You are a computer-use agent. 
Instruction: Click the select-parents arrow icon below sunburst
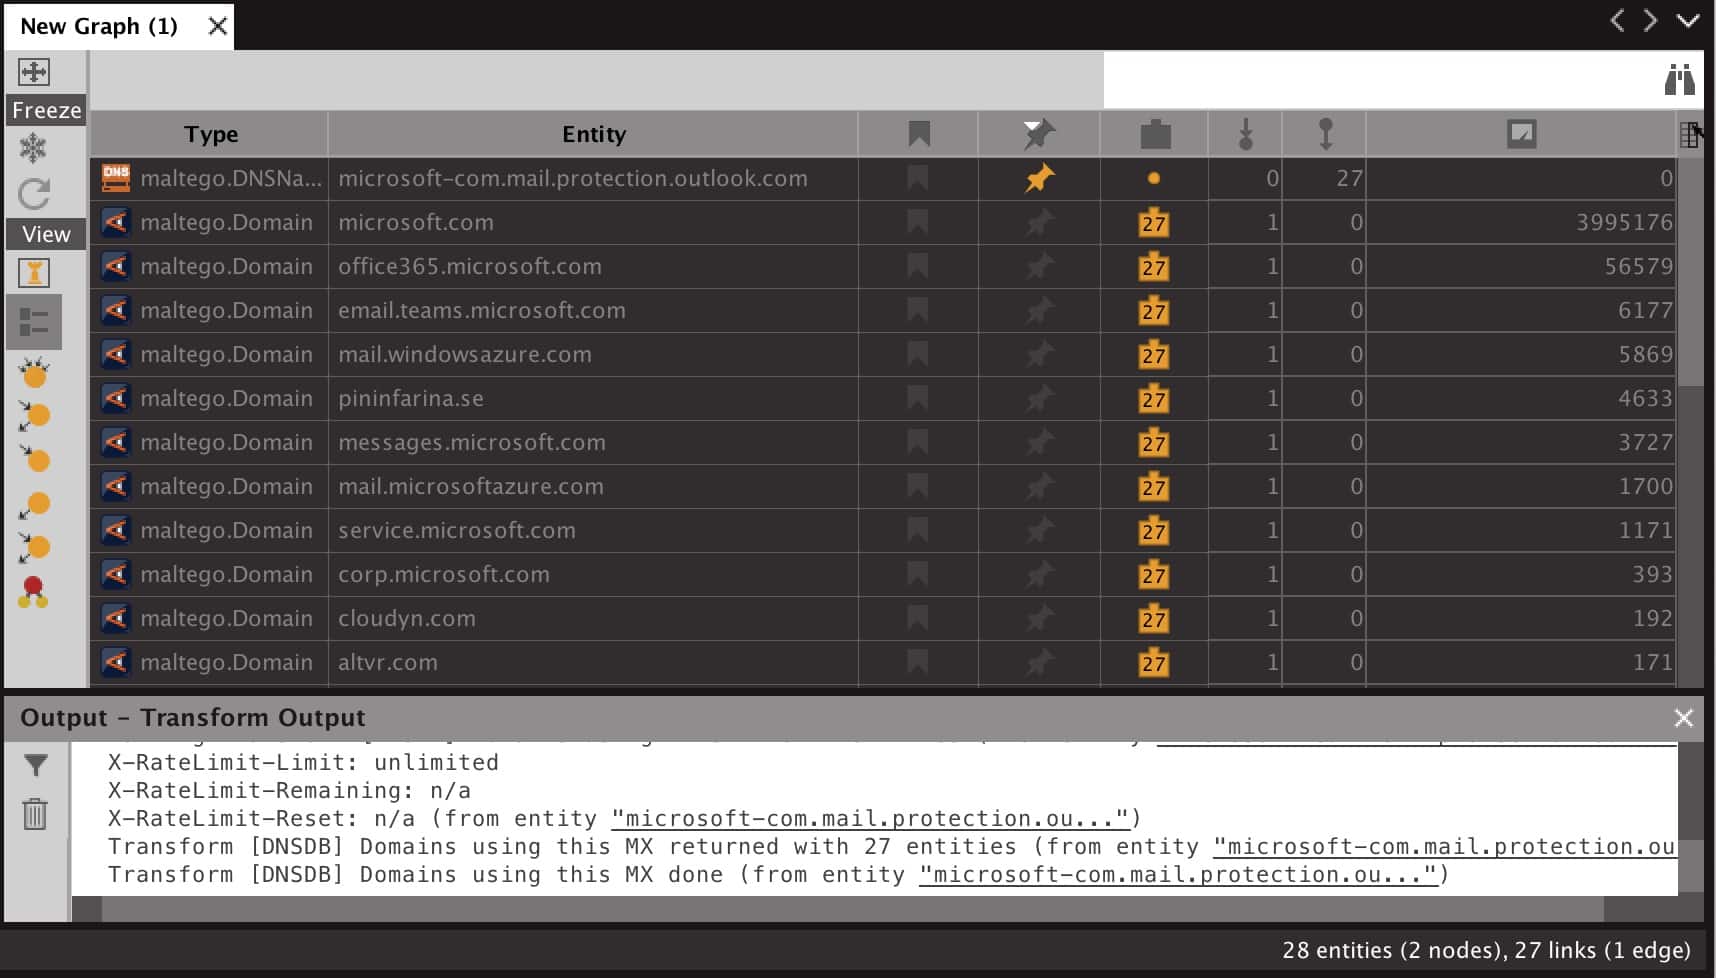[34, 416]
